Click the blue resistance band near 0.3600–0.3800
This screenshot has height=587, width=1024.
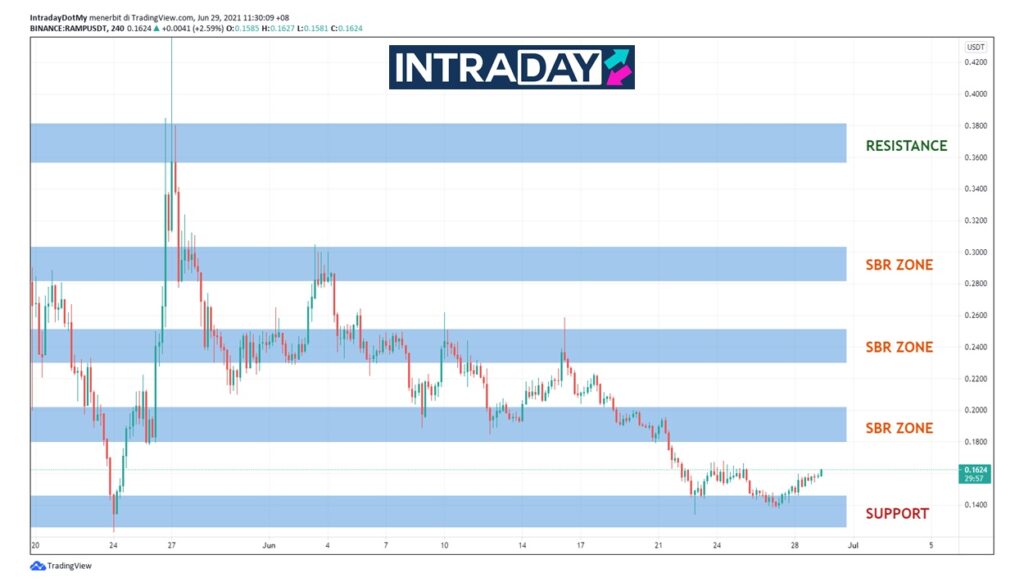438,143
